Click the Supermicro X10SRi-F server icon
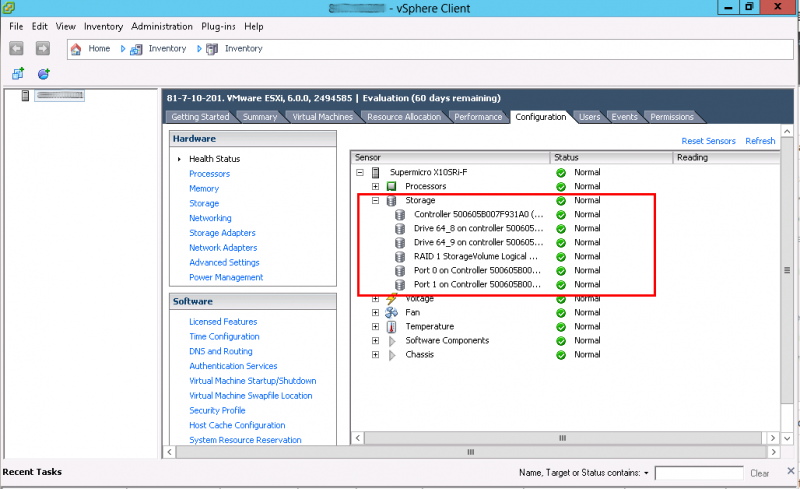This screenshot has height=489, width=800. coord(376,173)
